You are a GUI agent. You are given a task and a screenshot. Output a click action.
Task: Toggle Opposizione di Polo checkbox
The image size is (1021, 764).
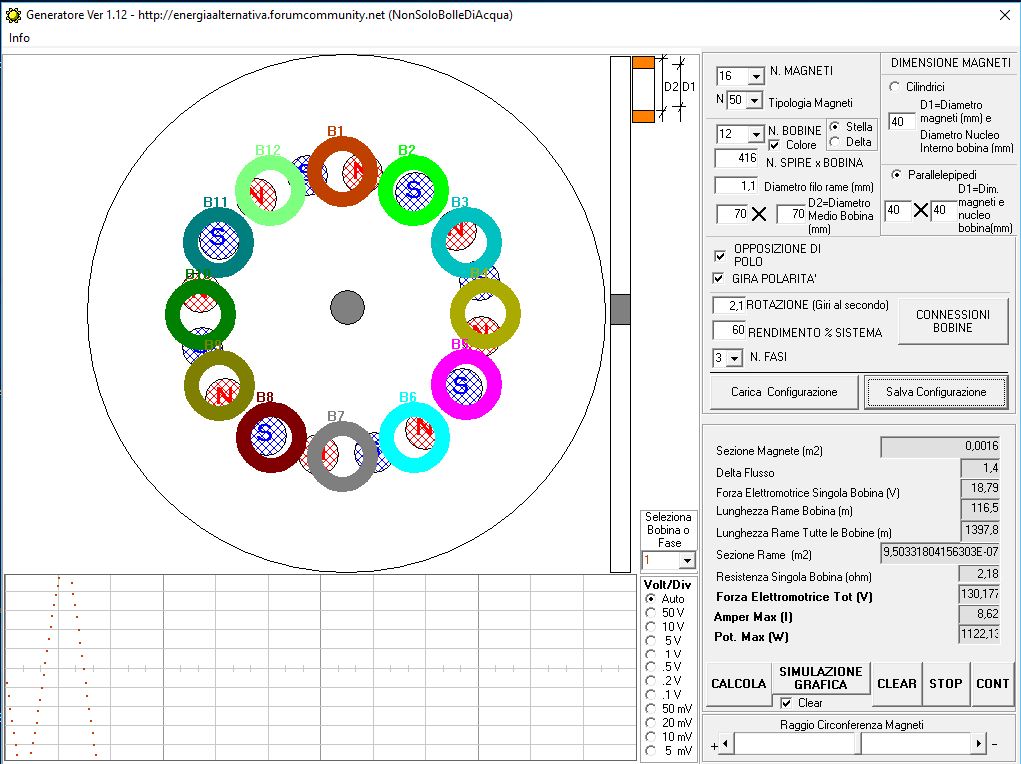(x=720, y=255)
